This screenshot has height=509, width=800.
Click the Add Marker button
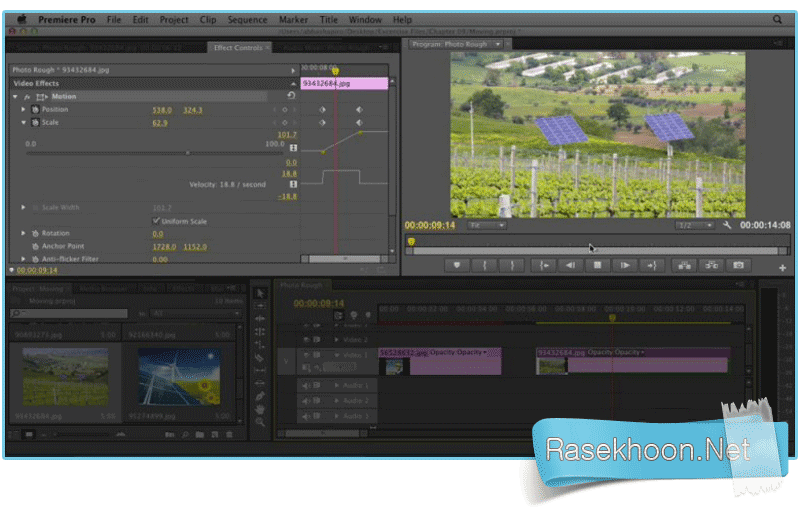pos(457,265)
